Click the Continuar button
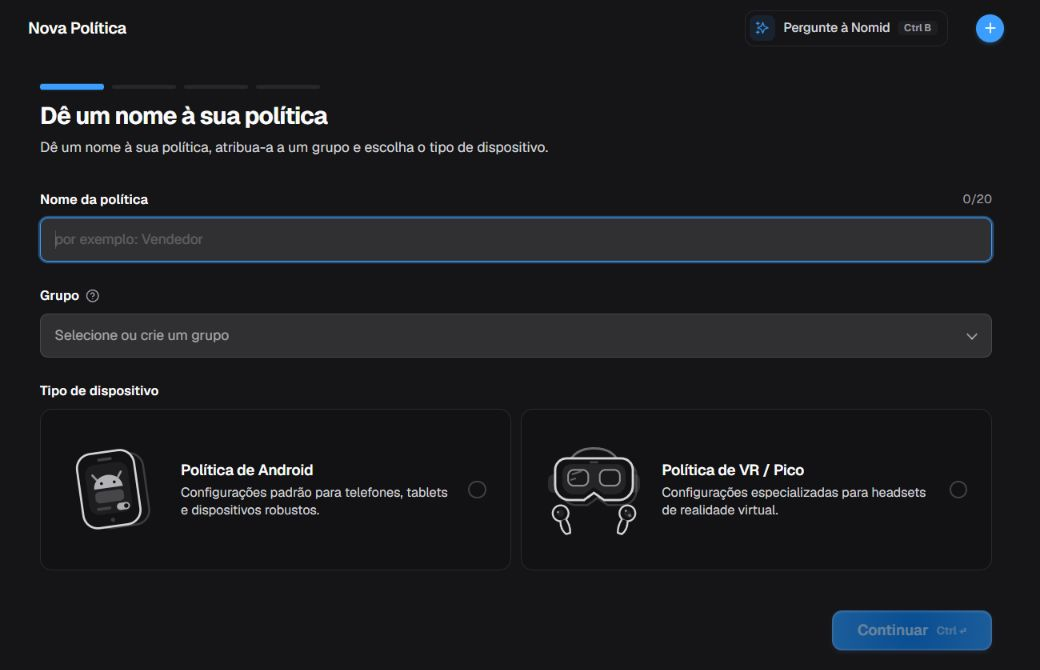 point(911,630)
